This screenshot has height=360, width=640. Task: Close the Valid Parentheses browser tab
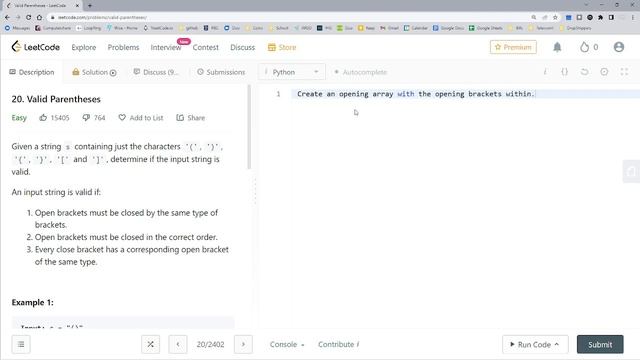[77, 6]
